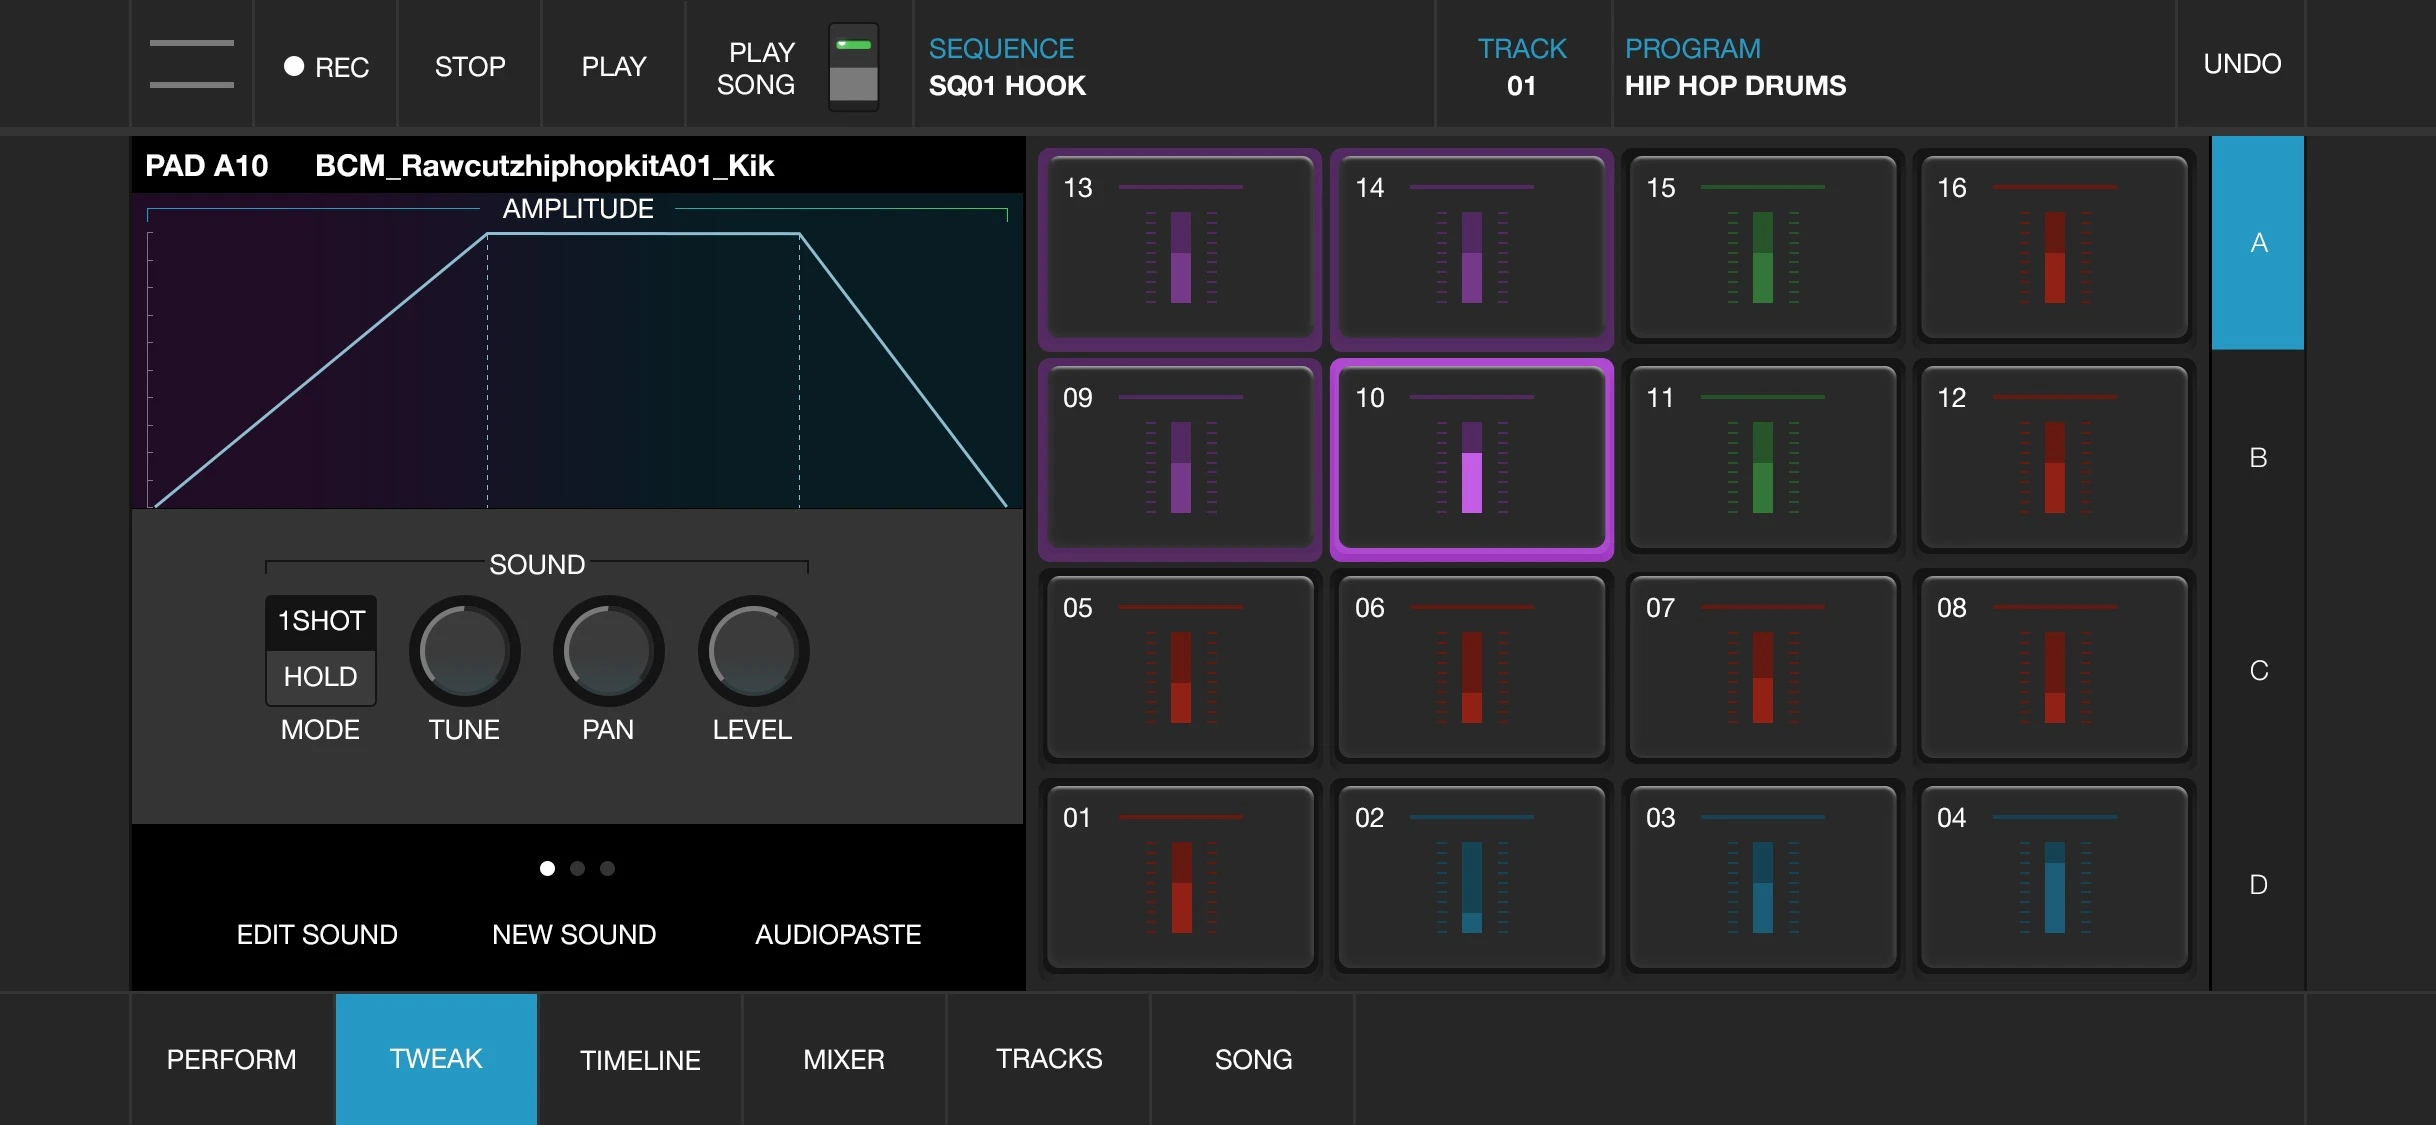Select 1SHOT mode
2436x1125 pixels.
point(321,621)
